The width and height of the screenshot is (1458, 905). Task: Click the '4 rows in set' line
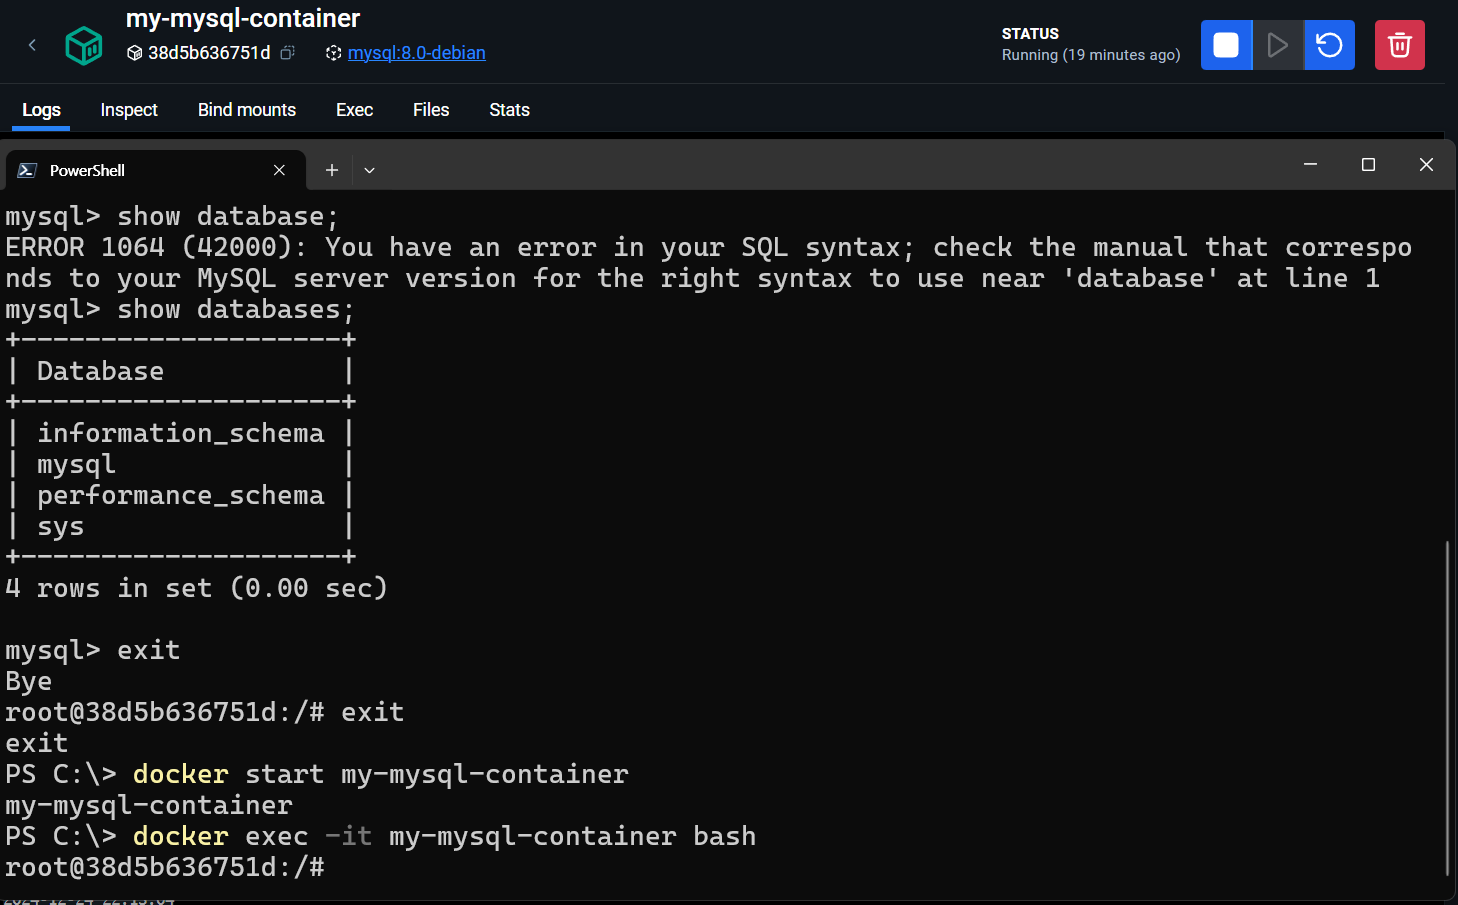tap(196, 588)
